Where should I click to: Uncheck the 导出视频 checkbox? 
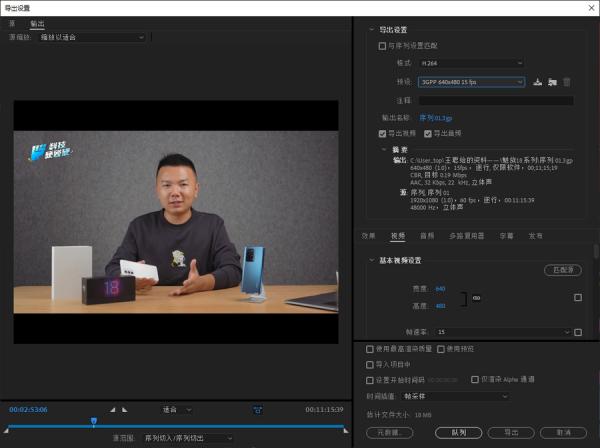point(382,132)
